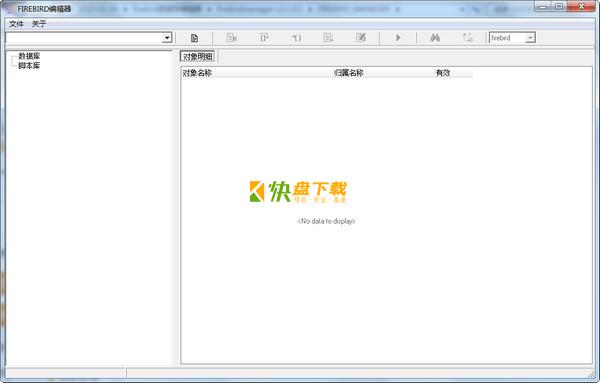Click the run play arrow icon

click(x=398, y=38)
